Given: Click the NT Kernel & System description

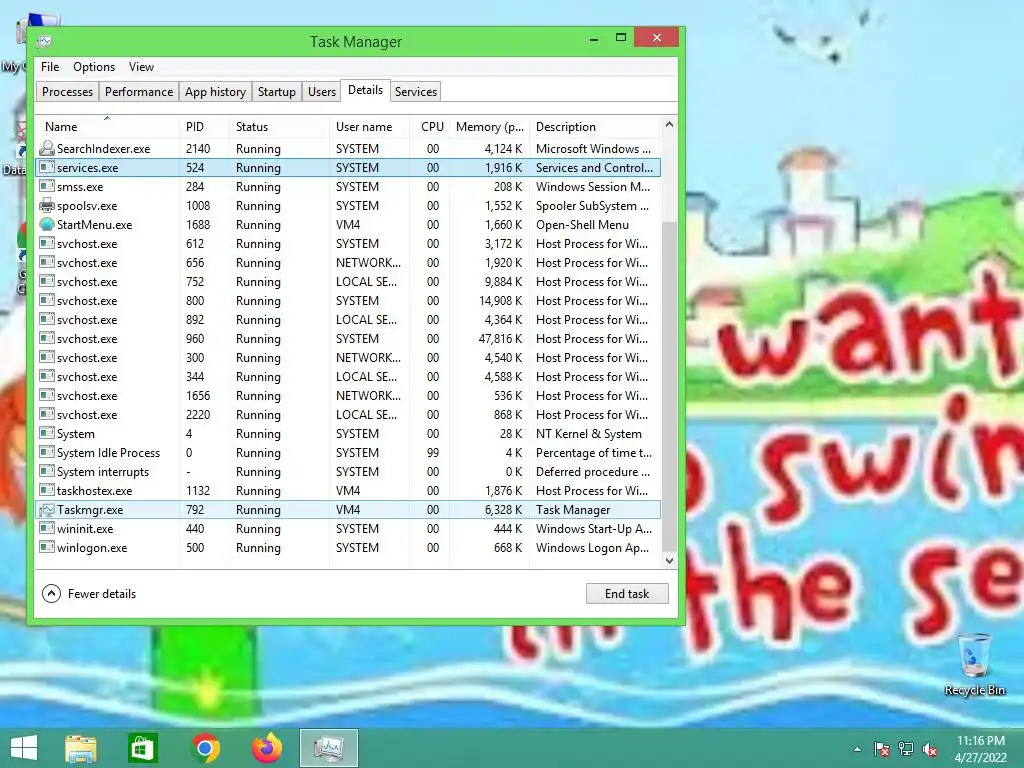Looking at the screenshot, I should (588, 434).
